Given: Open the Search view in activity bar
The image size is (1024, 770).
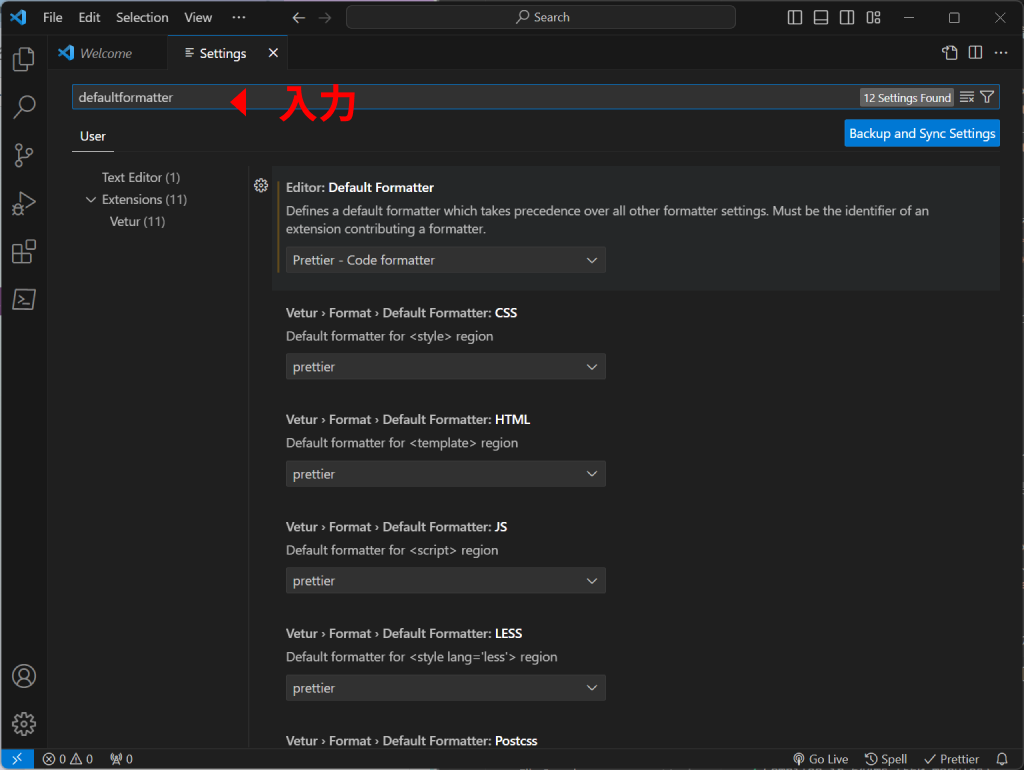Looking at the screenshot, I should [24, 106].
